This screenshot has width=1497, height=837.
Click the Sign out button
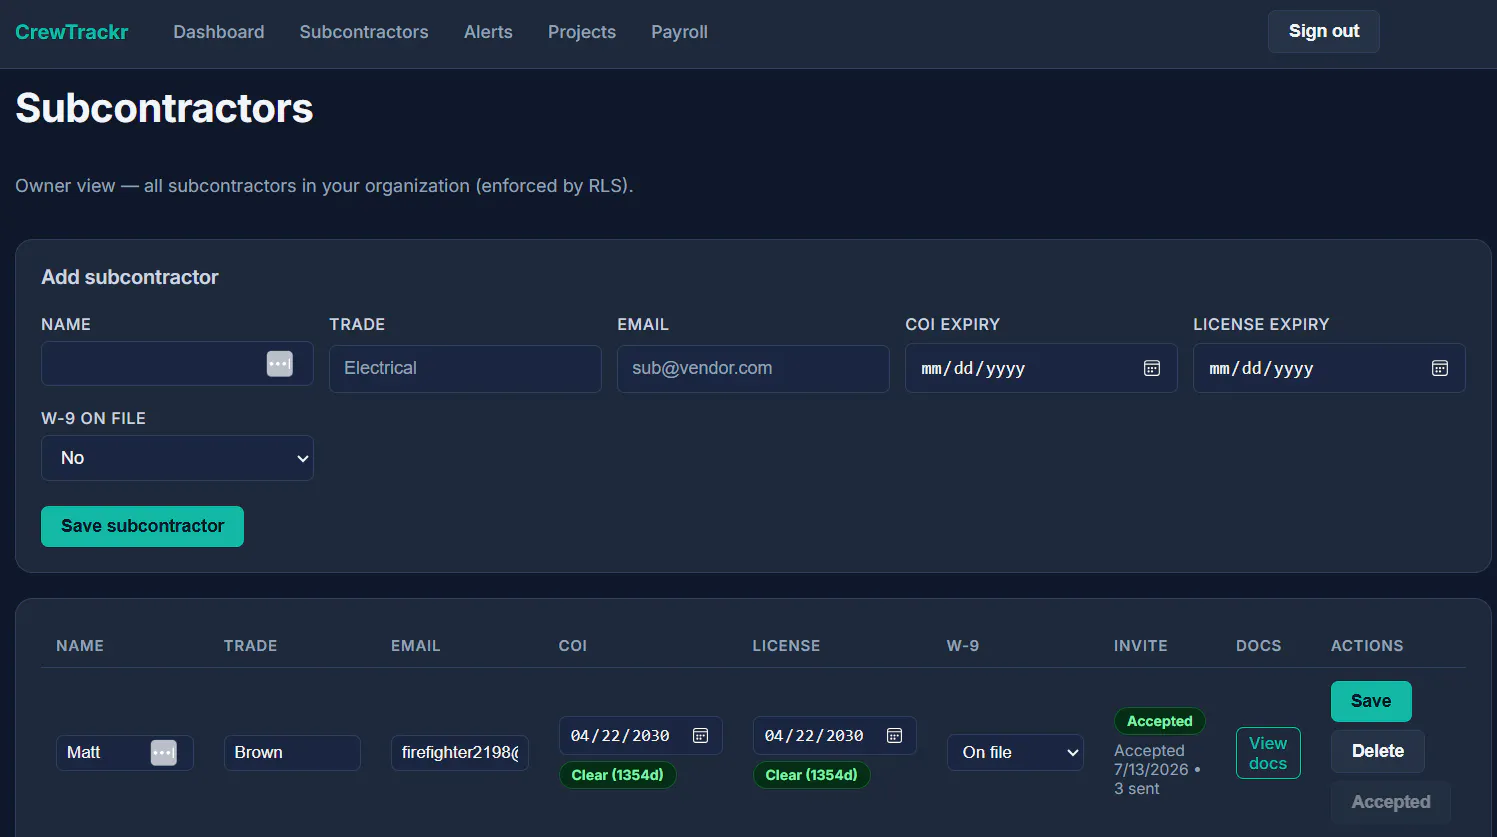click(1324, 31)
